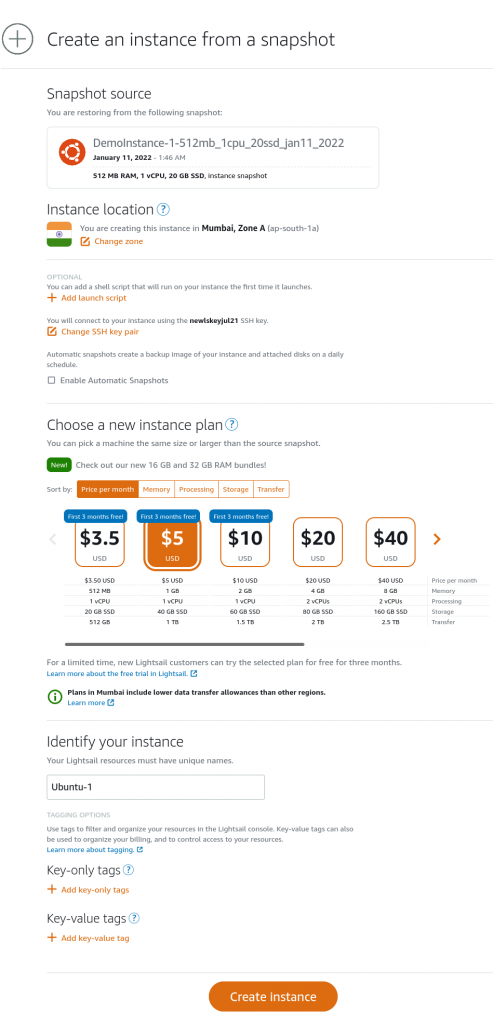493x1024 pixels.
Task: Click Key-value tags help icon
Action: pos(134,918)
